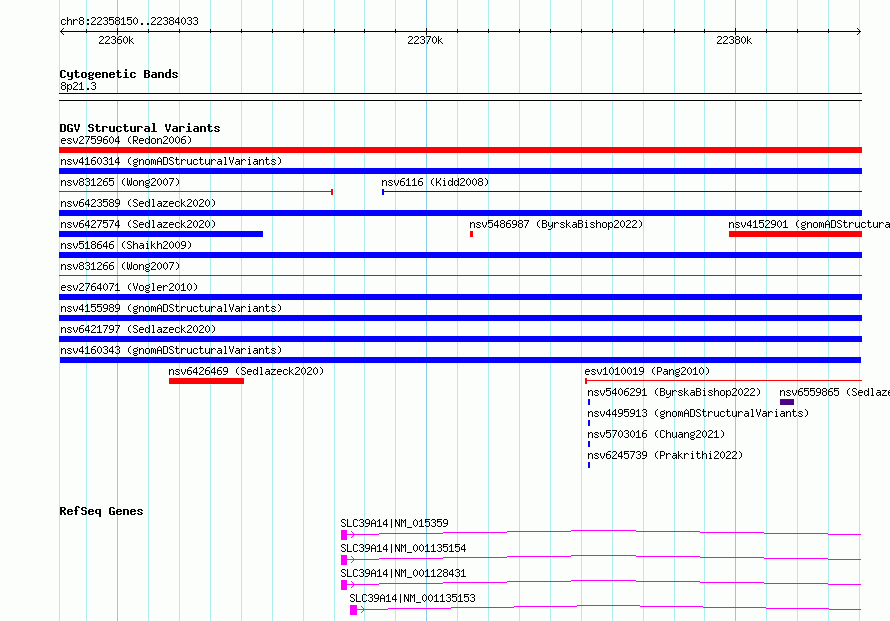Click the purple nsv6559865 variant bar
Viewport: 890px width, 621px height.
(787, 402)
